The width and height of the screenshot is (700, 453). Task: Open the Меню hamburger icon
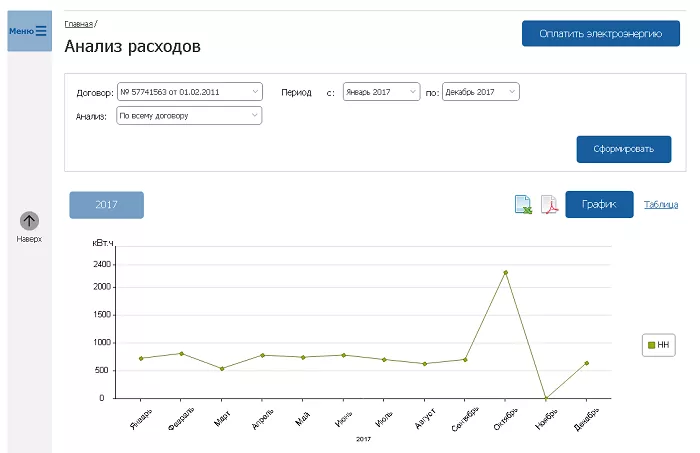(41, 31)
